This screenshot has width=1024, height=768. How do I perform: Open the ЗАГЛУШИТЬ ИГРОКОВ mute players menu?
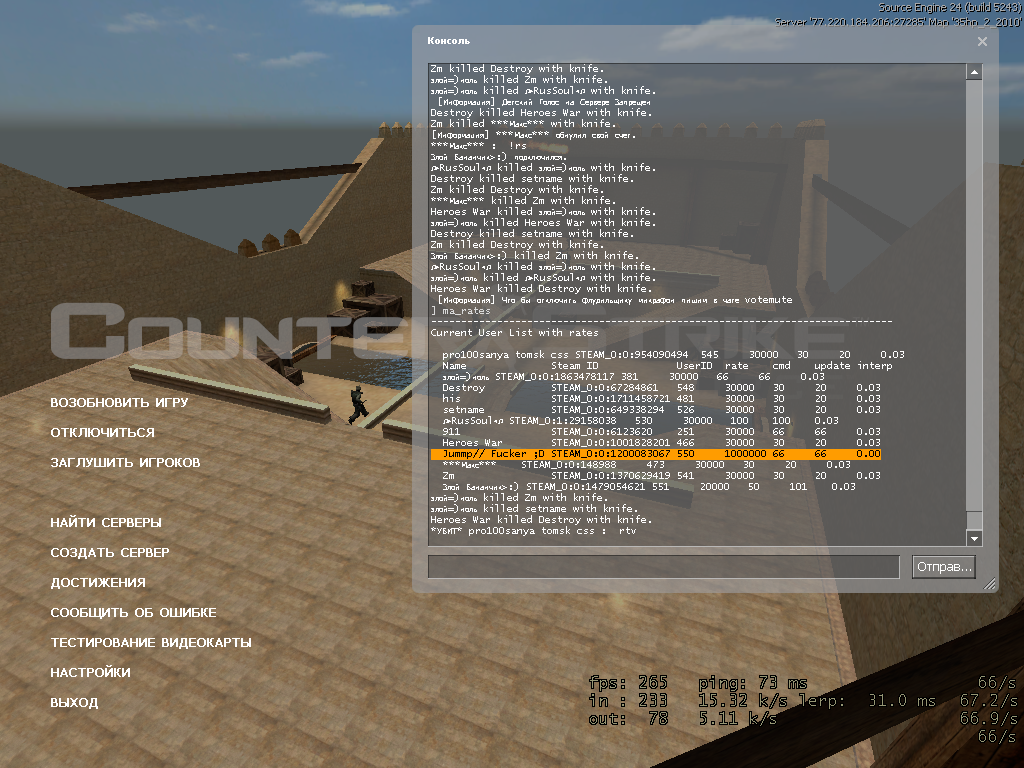click(125, 462)
